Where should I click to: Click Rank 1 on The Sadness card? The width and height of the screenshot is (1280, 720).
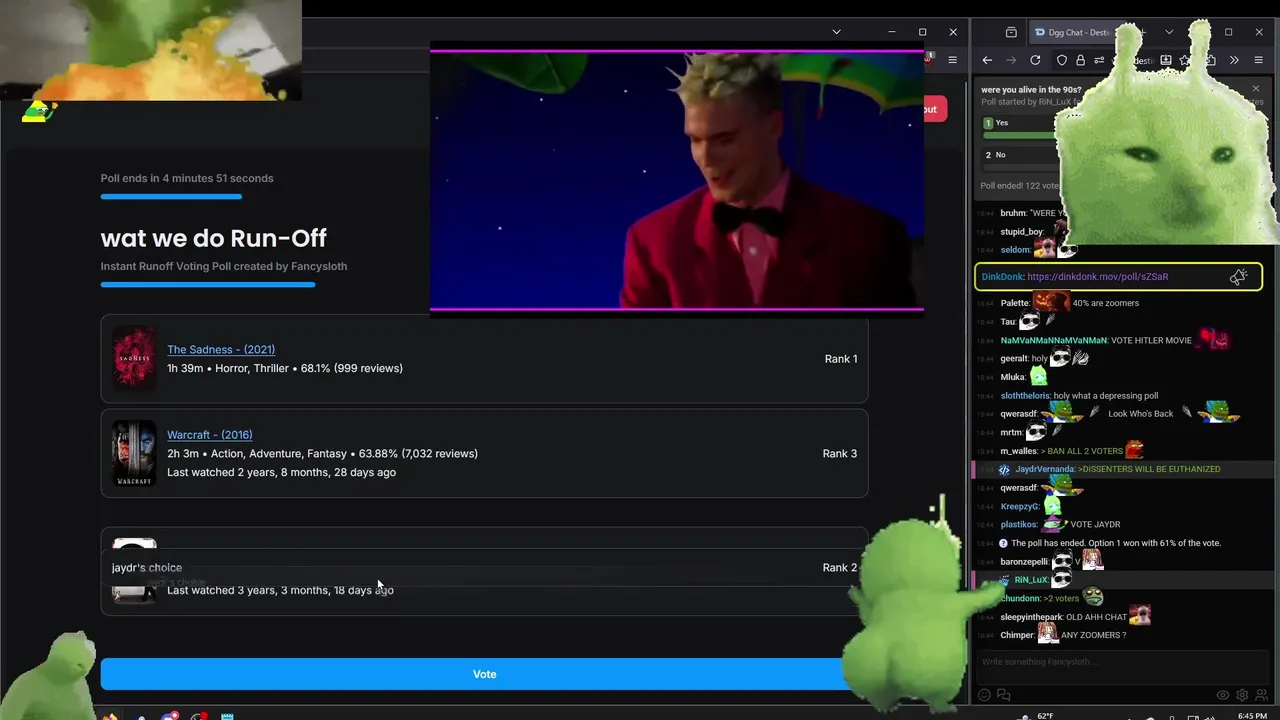click(x=841, y=359)
